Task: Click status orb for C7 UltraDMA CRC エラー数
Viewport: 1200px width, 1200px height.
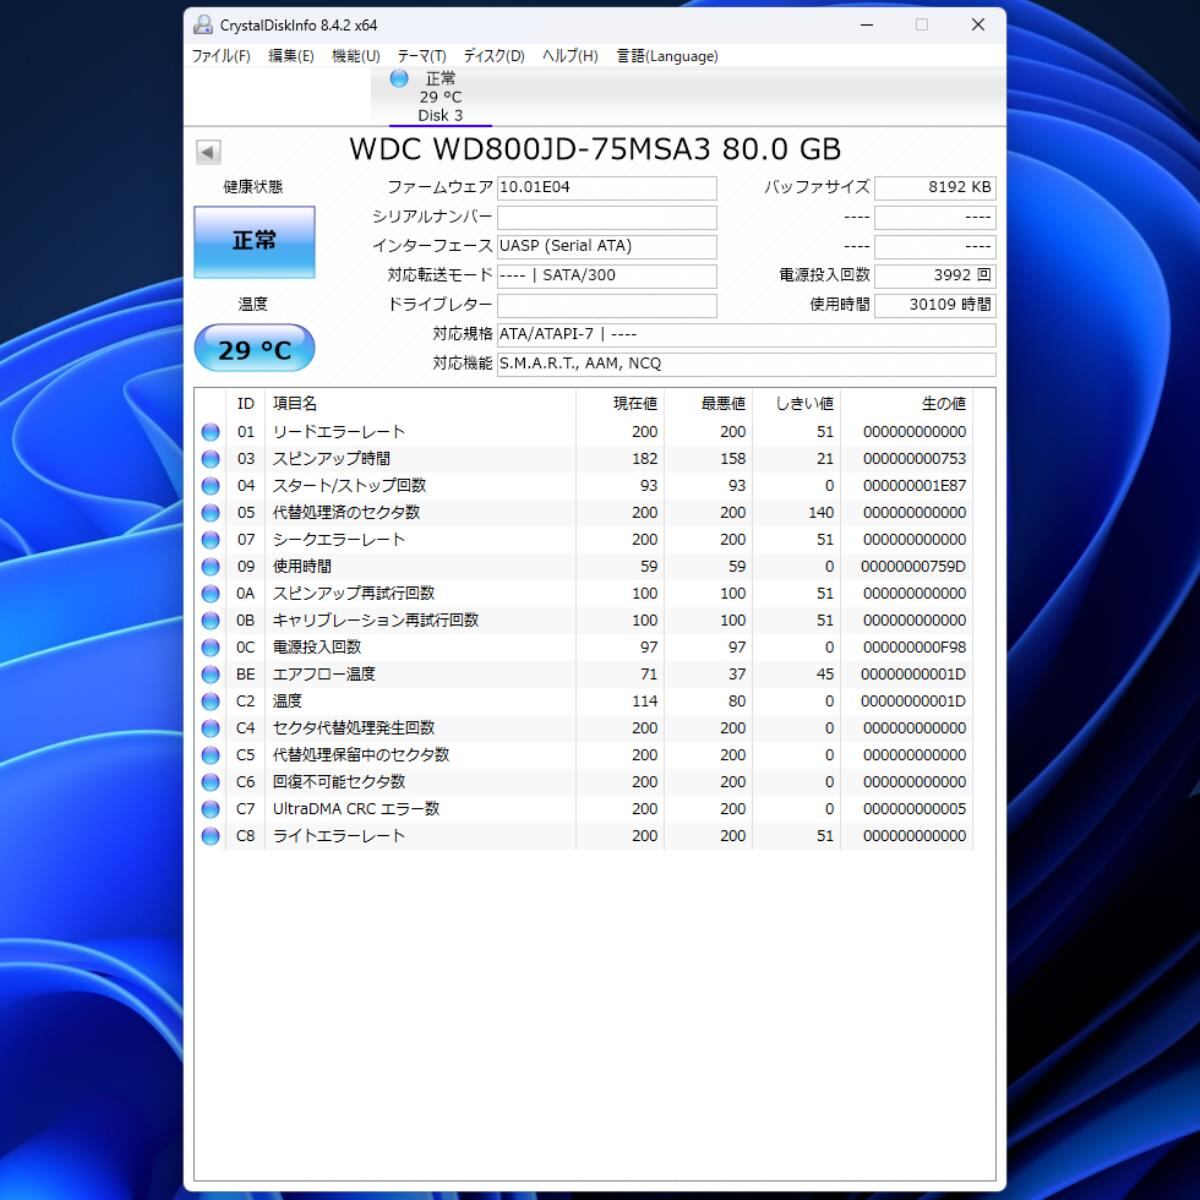Action: (210, 809)
